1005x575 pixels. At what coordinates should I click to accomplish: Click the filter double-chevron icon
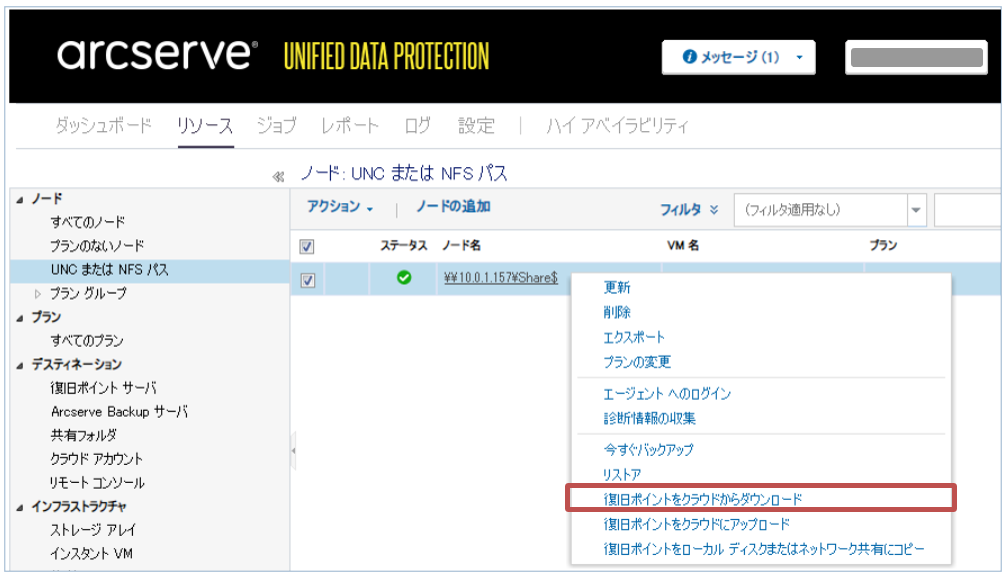[x=714, y=210]
